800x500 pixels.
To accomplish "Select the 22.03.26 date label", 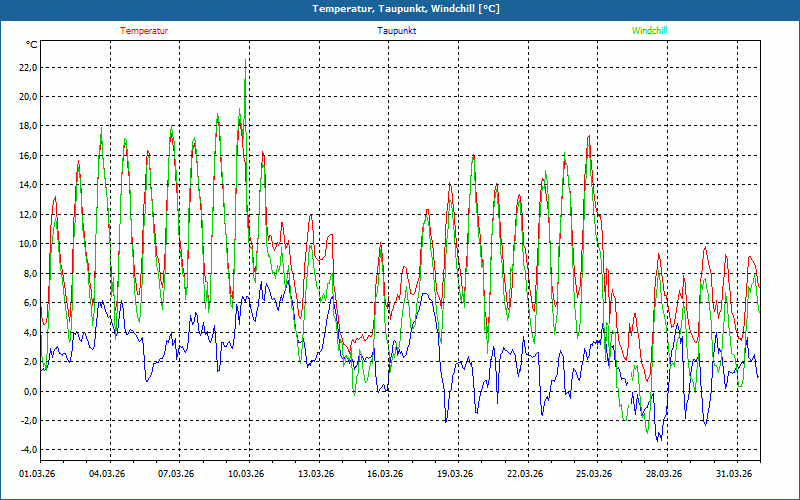I will (x=523, y=474).
